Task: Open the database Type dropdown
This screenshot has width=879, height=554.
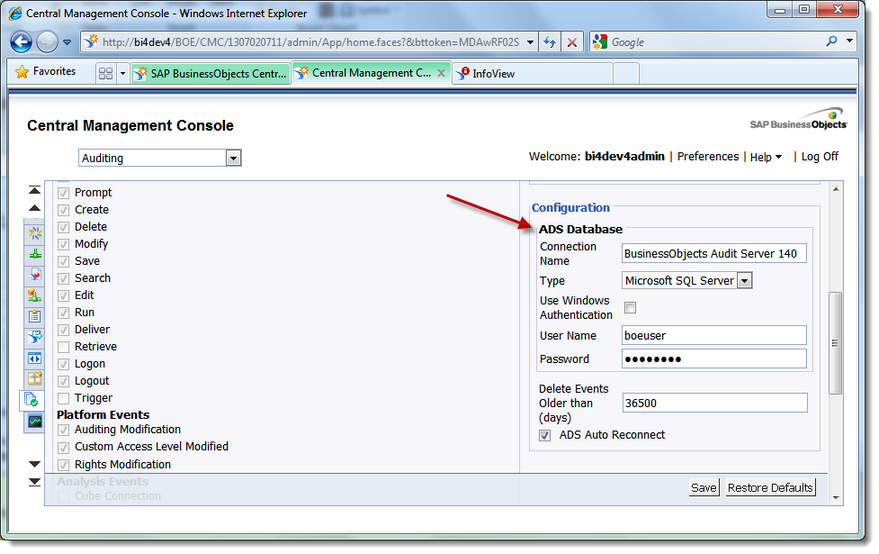Action: (x=744, y=280)
